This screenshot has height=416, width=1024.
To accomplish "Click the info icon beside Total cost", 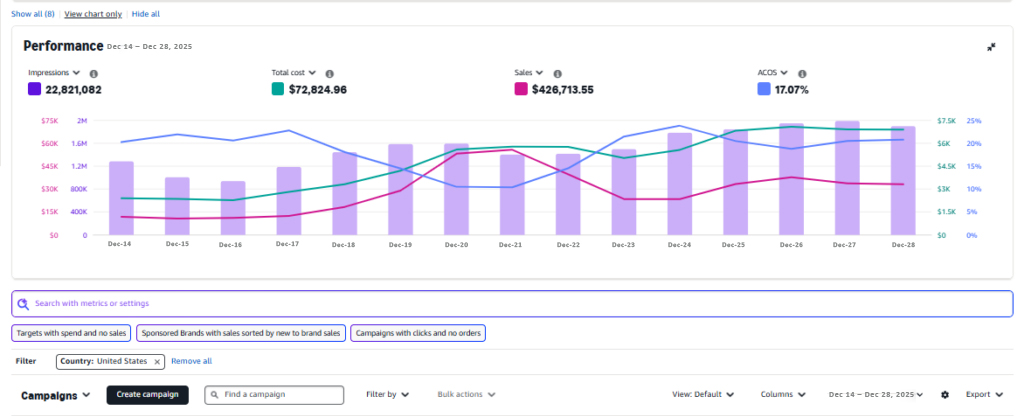I will (329, 73).
